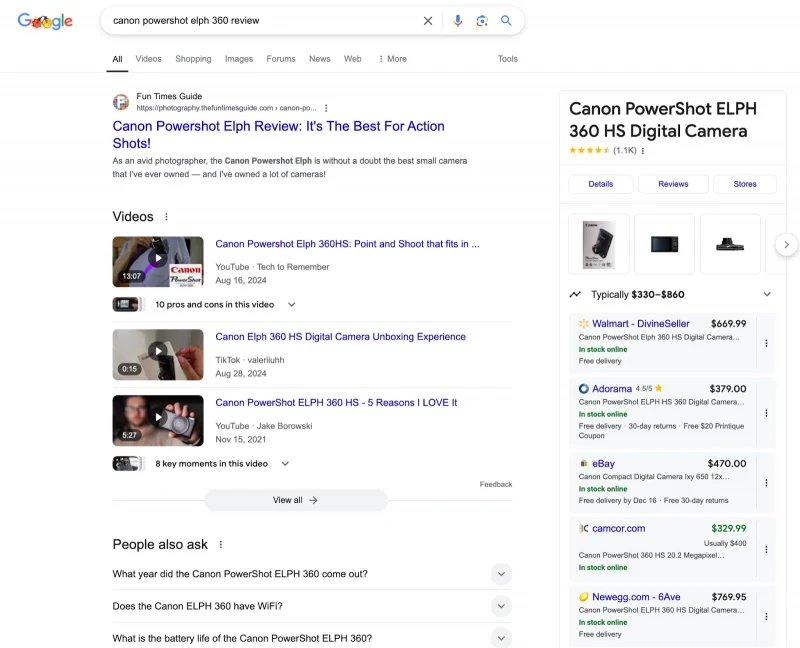Open the eBay store listing
This screenshot has width=800, height=648.
click(x=603, y=463)
